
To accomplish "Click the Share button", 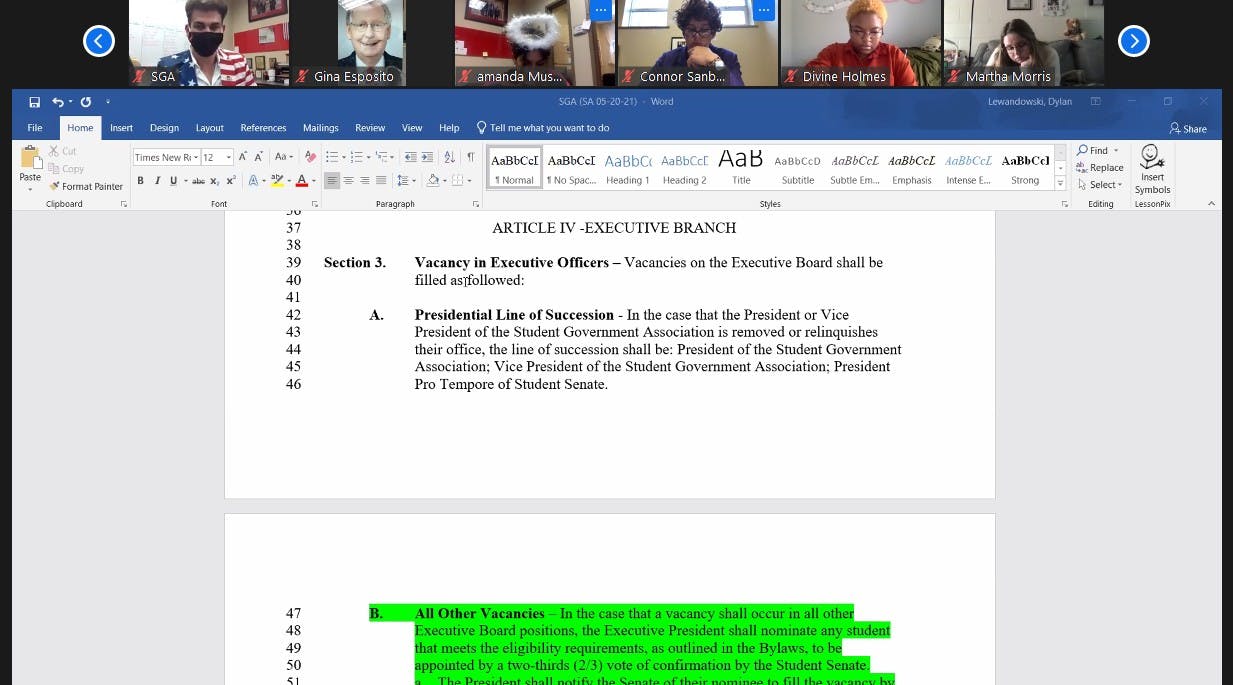I will (1189, 128).
